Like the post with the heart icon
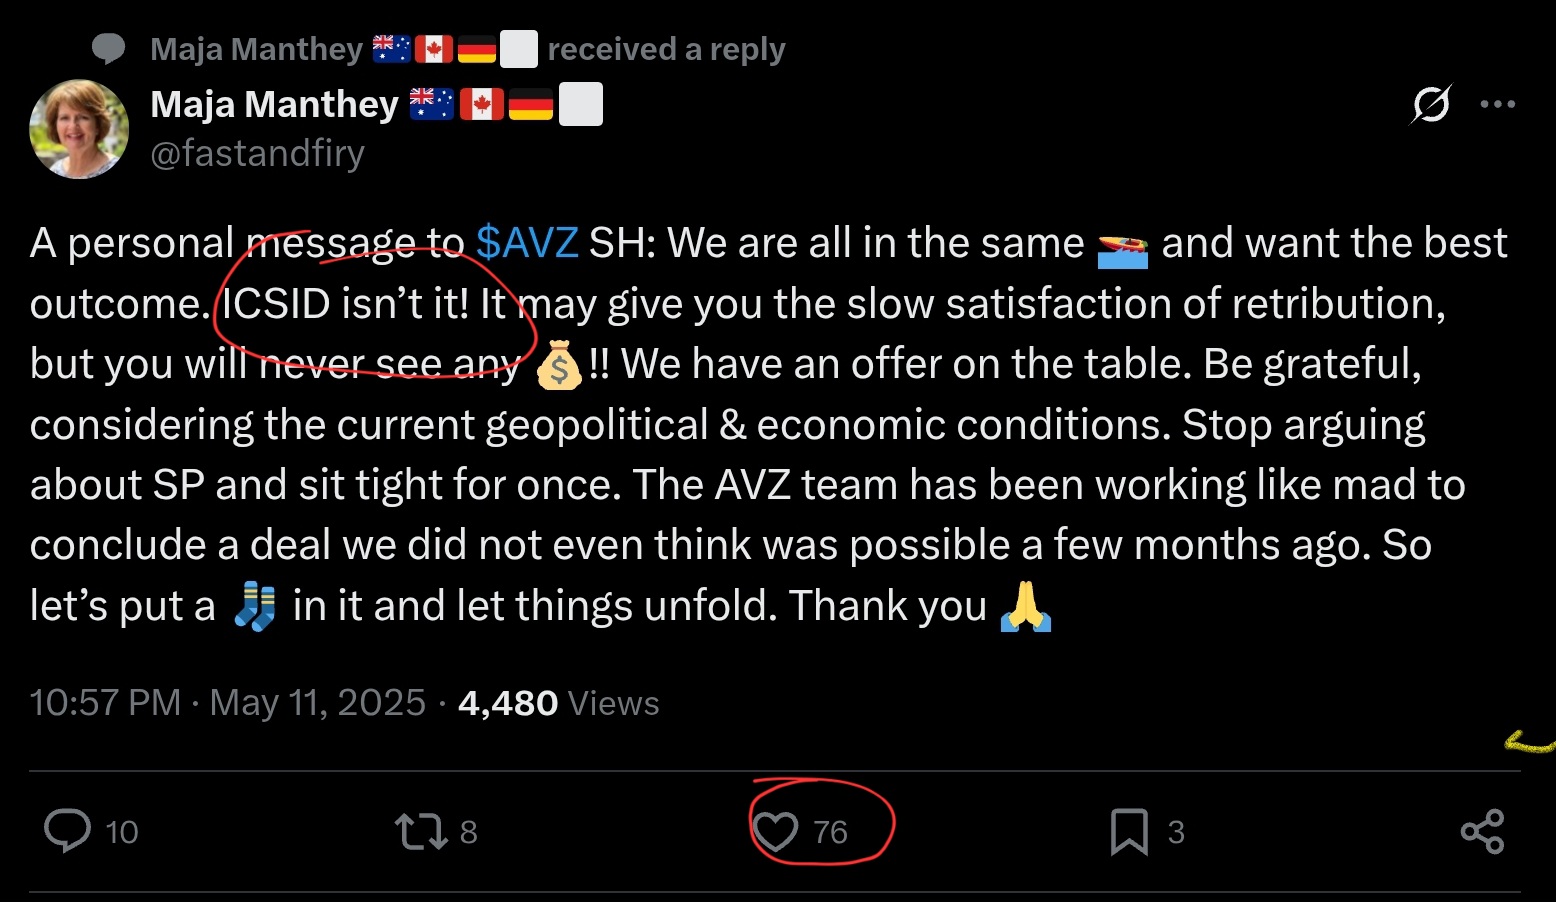The image size is (1556, 902). [775, 831]
